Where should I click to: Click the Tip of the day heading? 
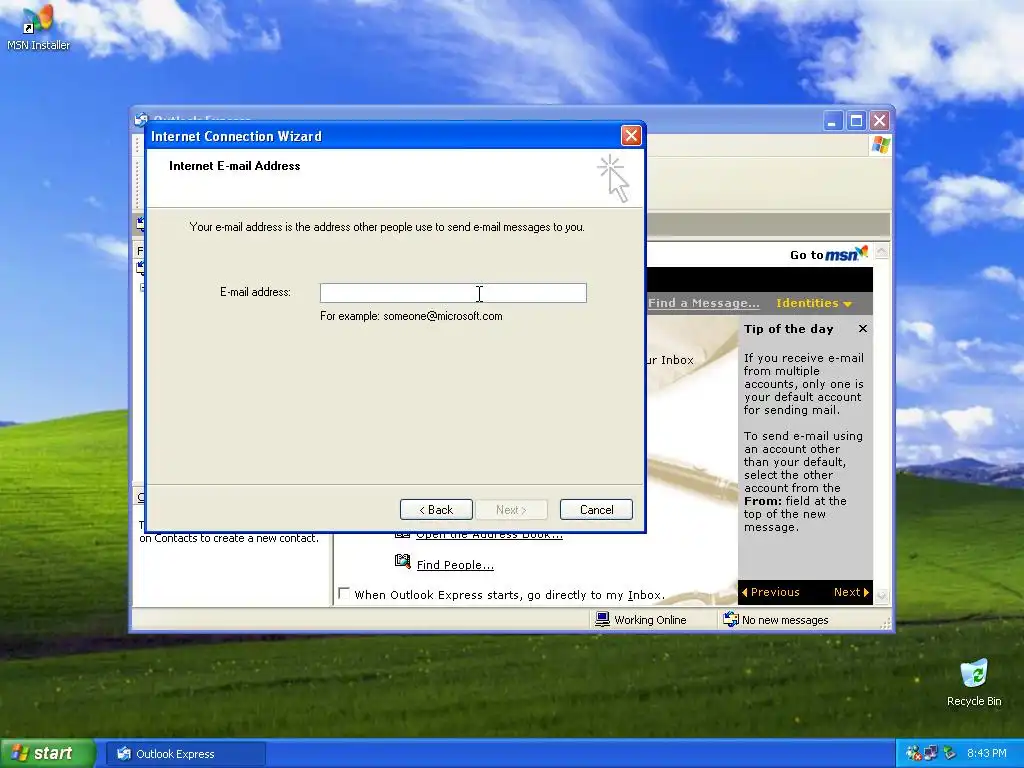[x=788, y=329]
